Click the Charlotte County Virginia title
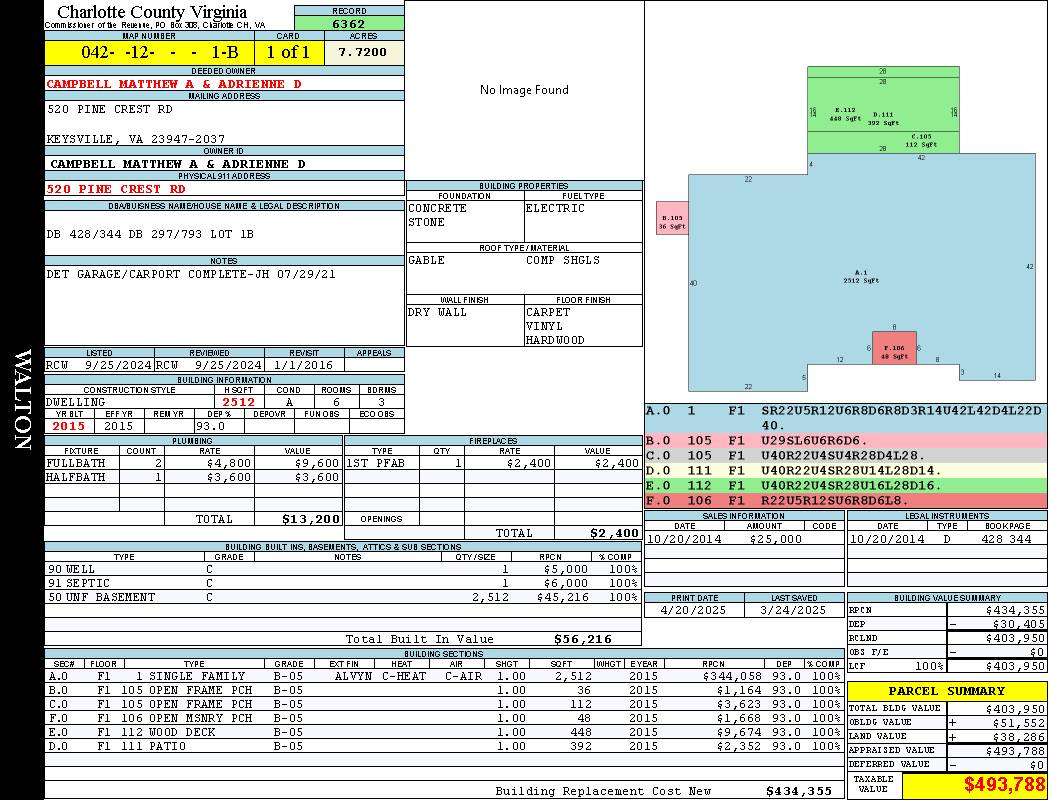The height and width of the screenshot is (800, 1050). tap(152, 12)
